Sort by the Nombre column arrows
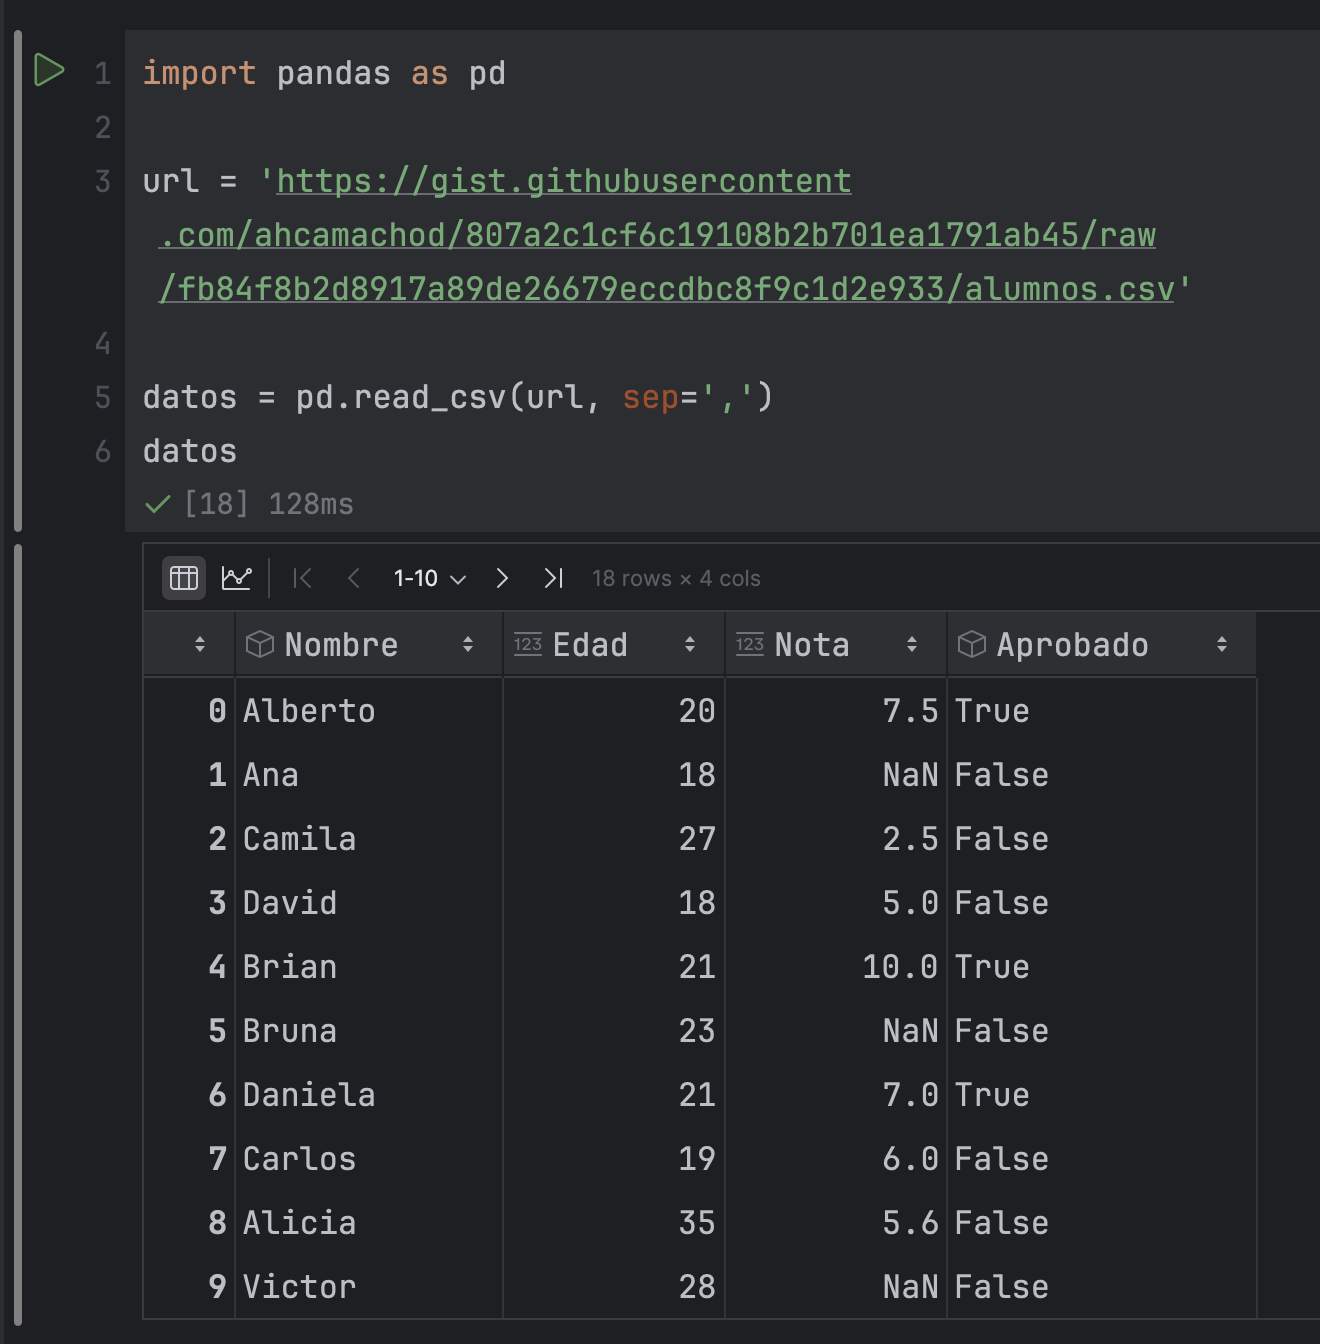 tap(468, 644)
